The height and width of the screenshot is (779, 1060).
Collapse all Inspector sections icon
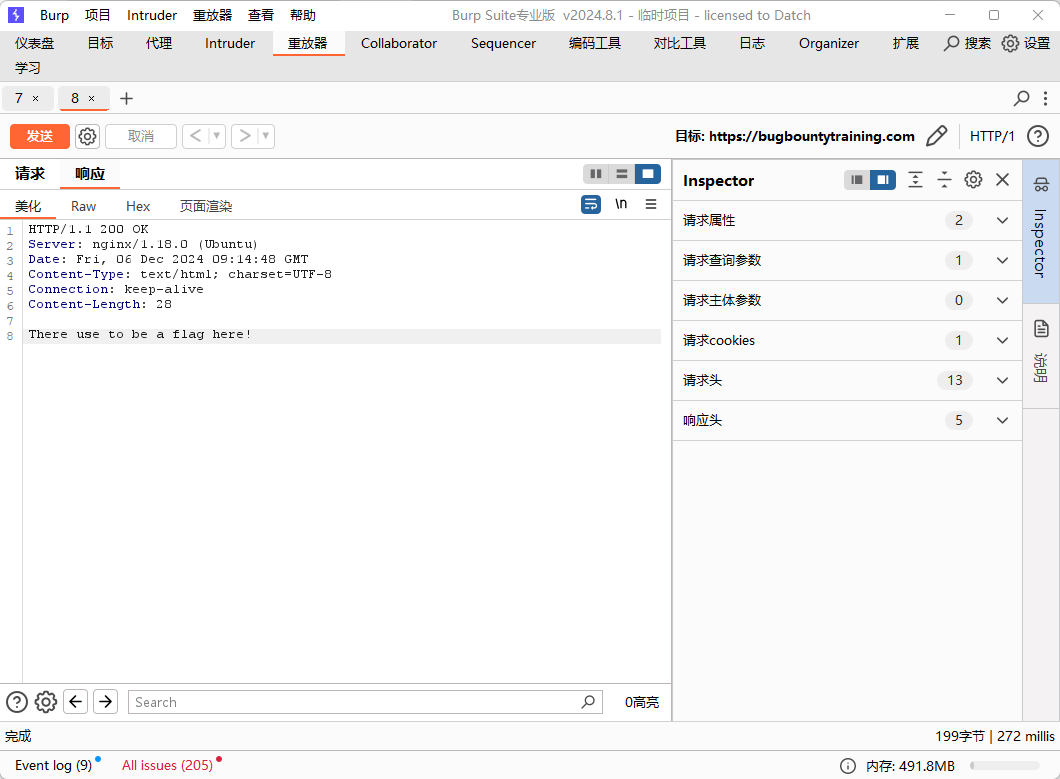(x=944, y=180)
